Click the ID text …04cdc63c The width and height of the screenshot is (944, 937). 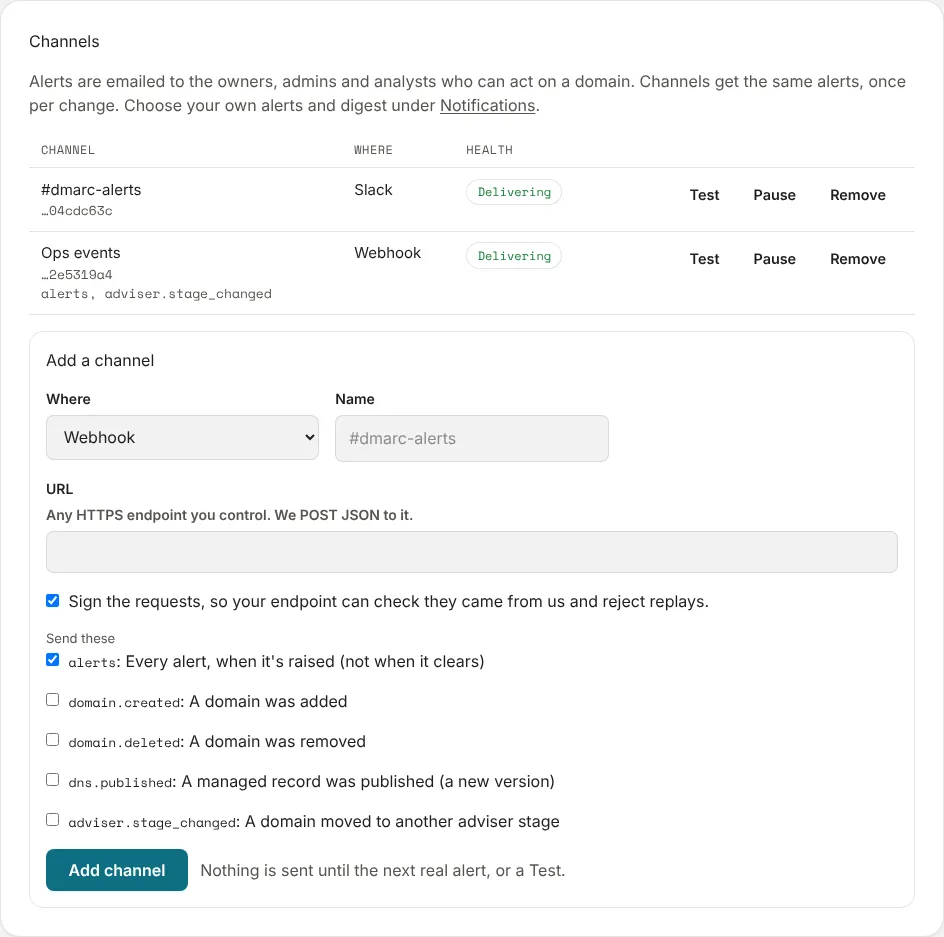click(76, 211)
